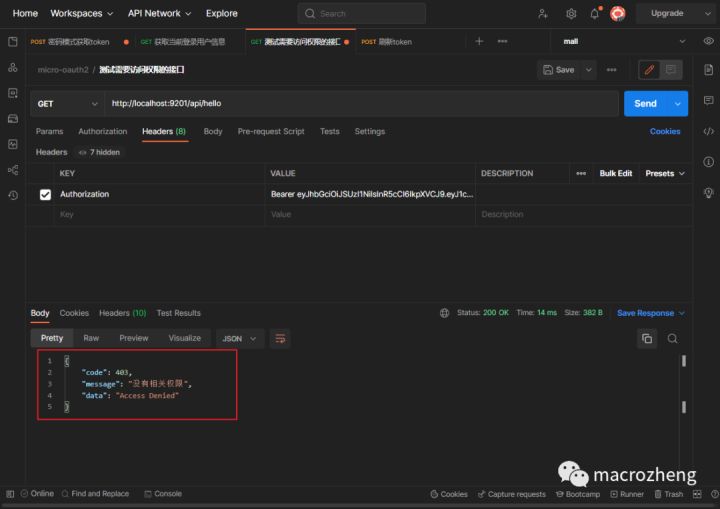The height and width of the screenshot is (509, 720).
Task: Uncheck the Authorization header checkbox
Action: (45, 194)
